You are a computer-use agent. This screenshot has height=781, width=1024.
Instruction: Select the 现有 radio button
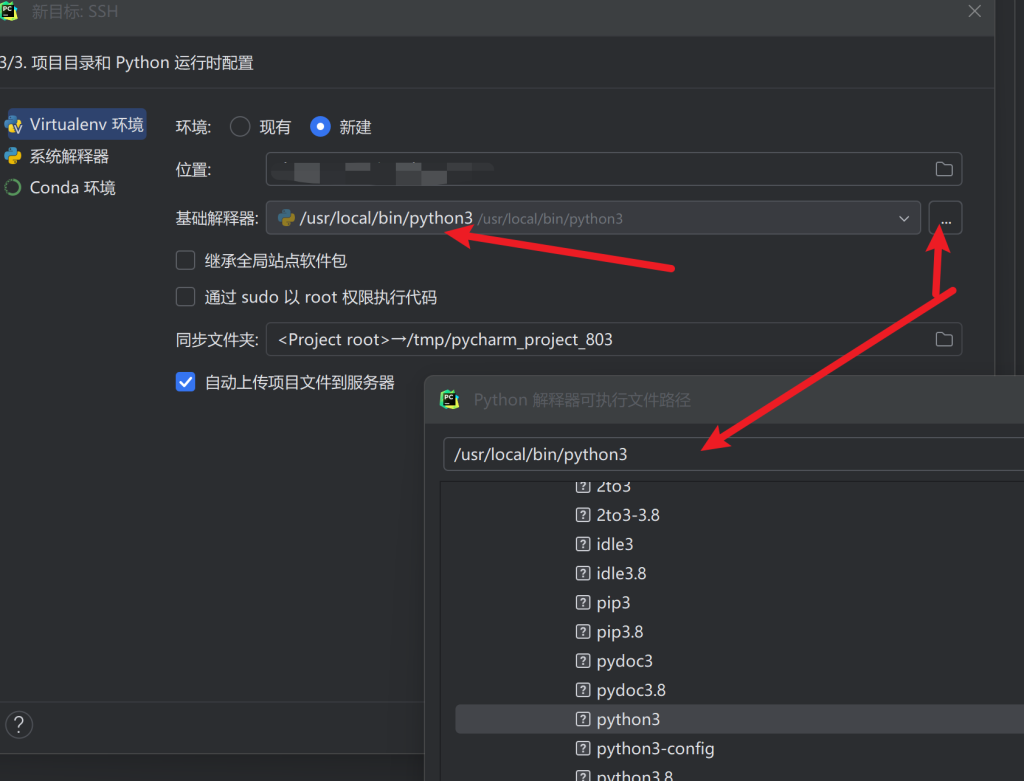[x=240, y=127]
